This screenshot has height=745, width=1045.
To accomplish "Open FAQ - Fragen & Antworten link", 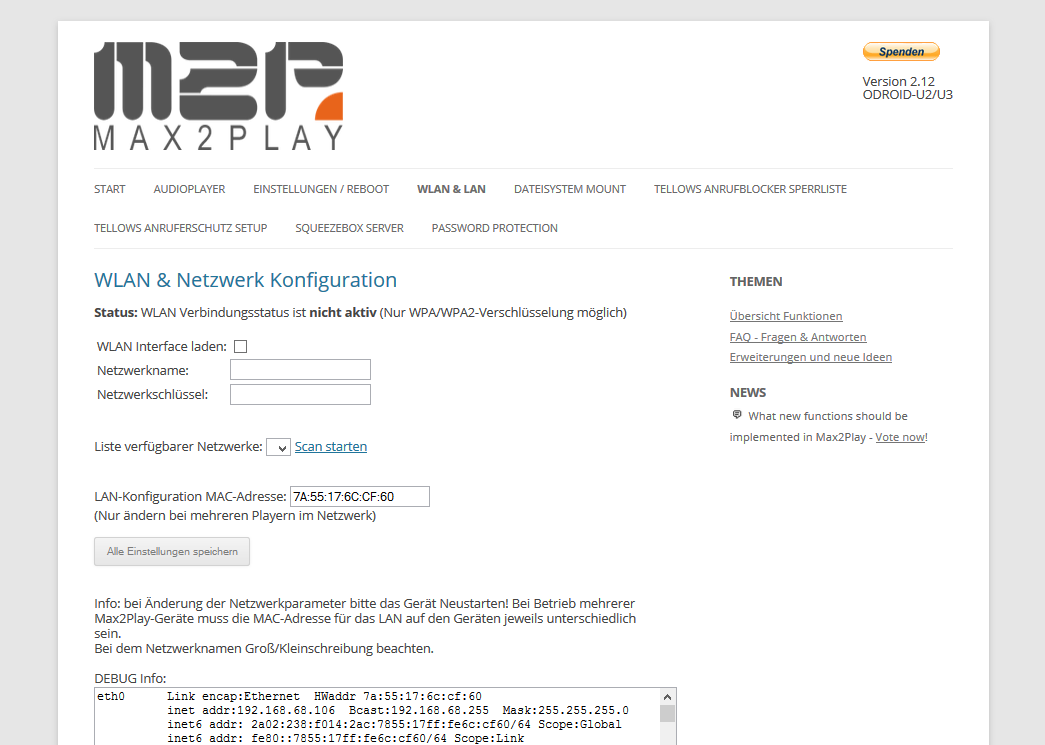I will [798, 337].
